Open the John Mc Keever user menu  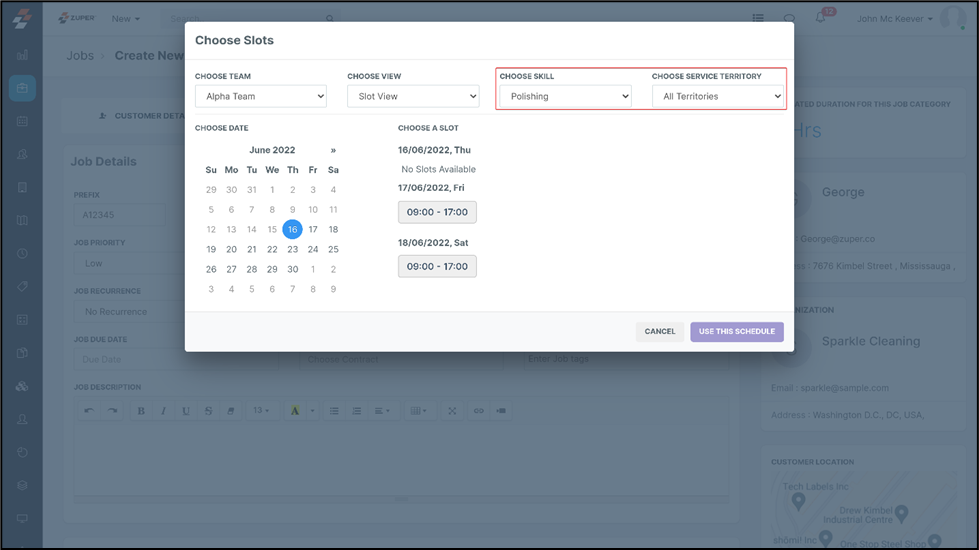pos(894,19)
